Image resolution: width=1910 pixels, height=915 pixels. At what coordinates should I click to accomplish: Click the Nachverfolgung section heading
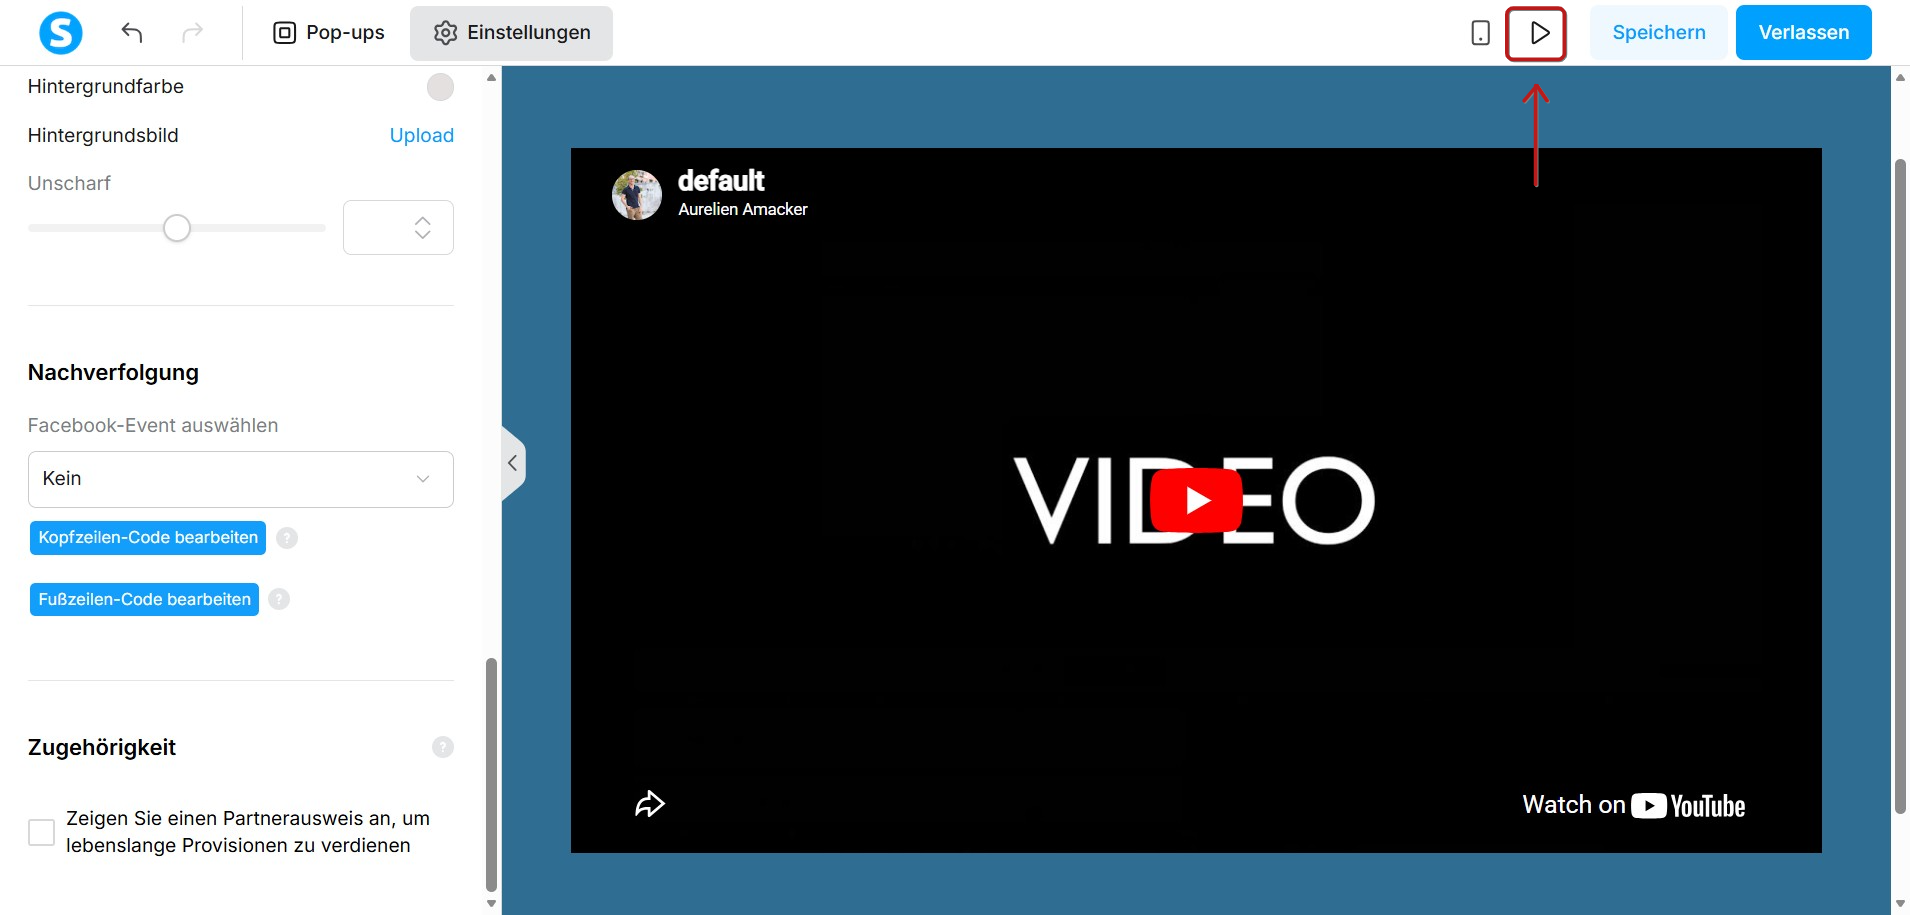[113, 373]
